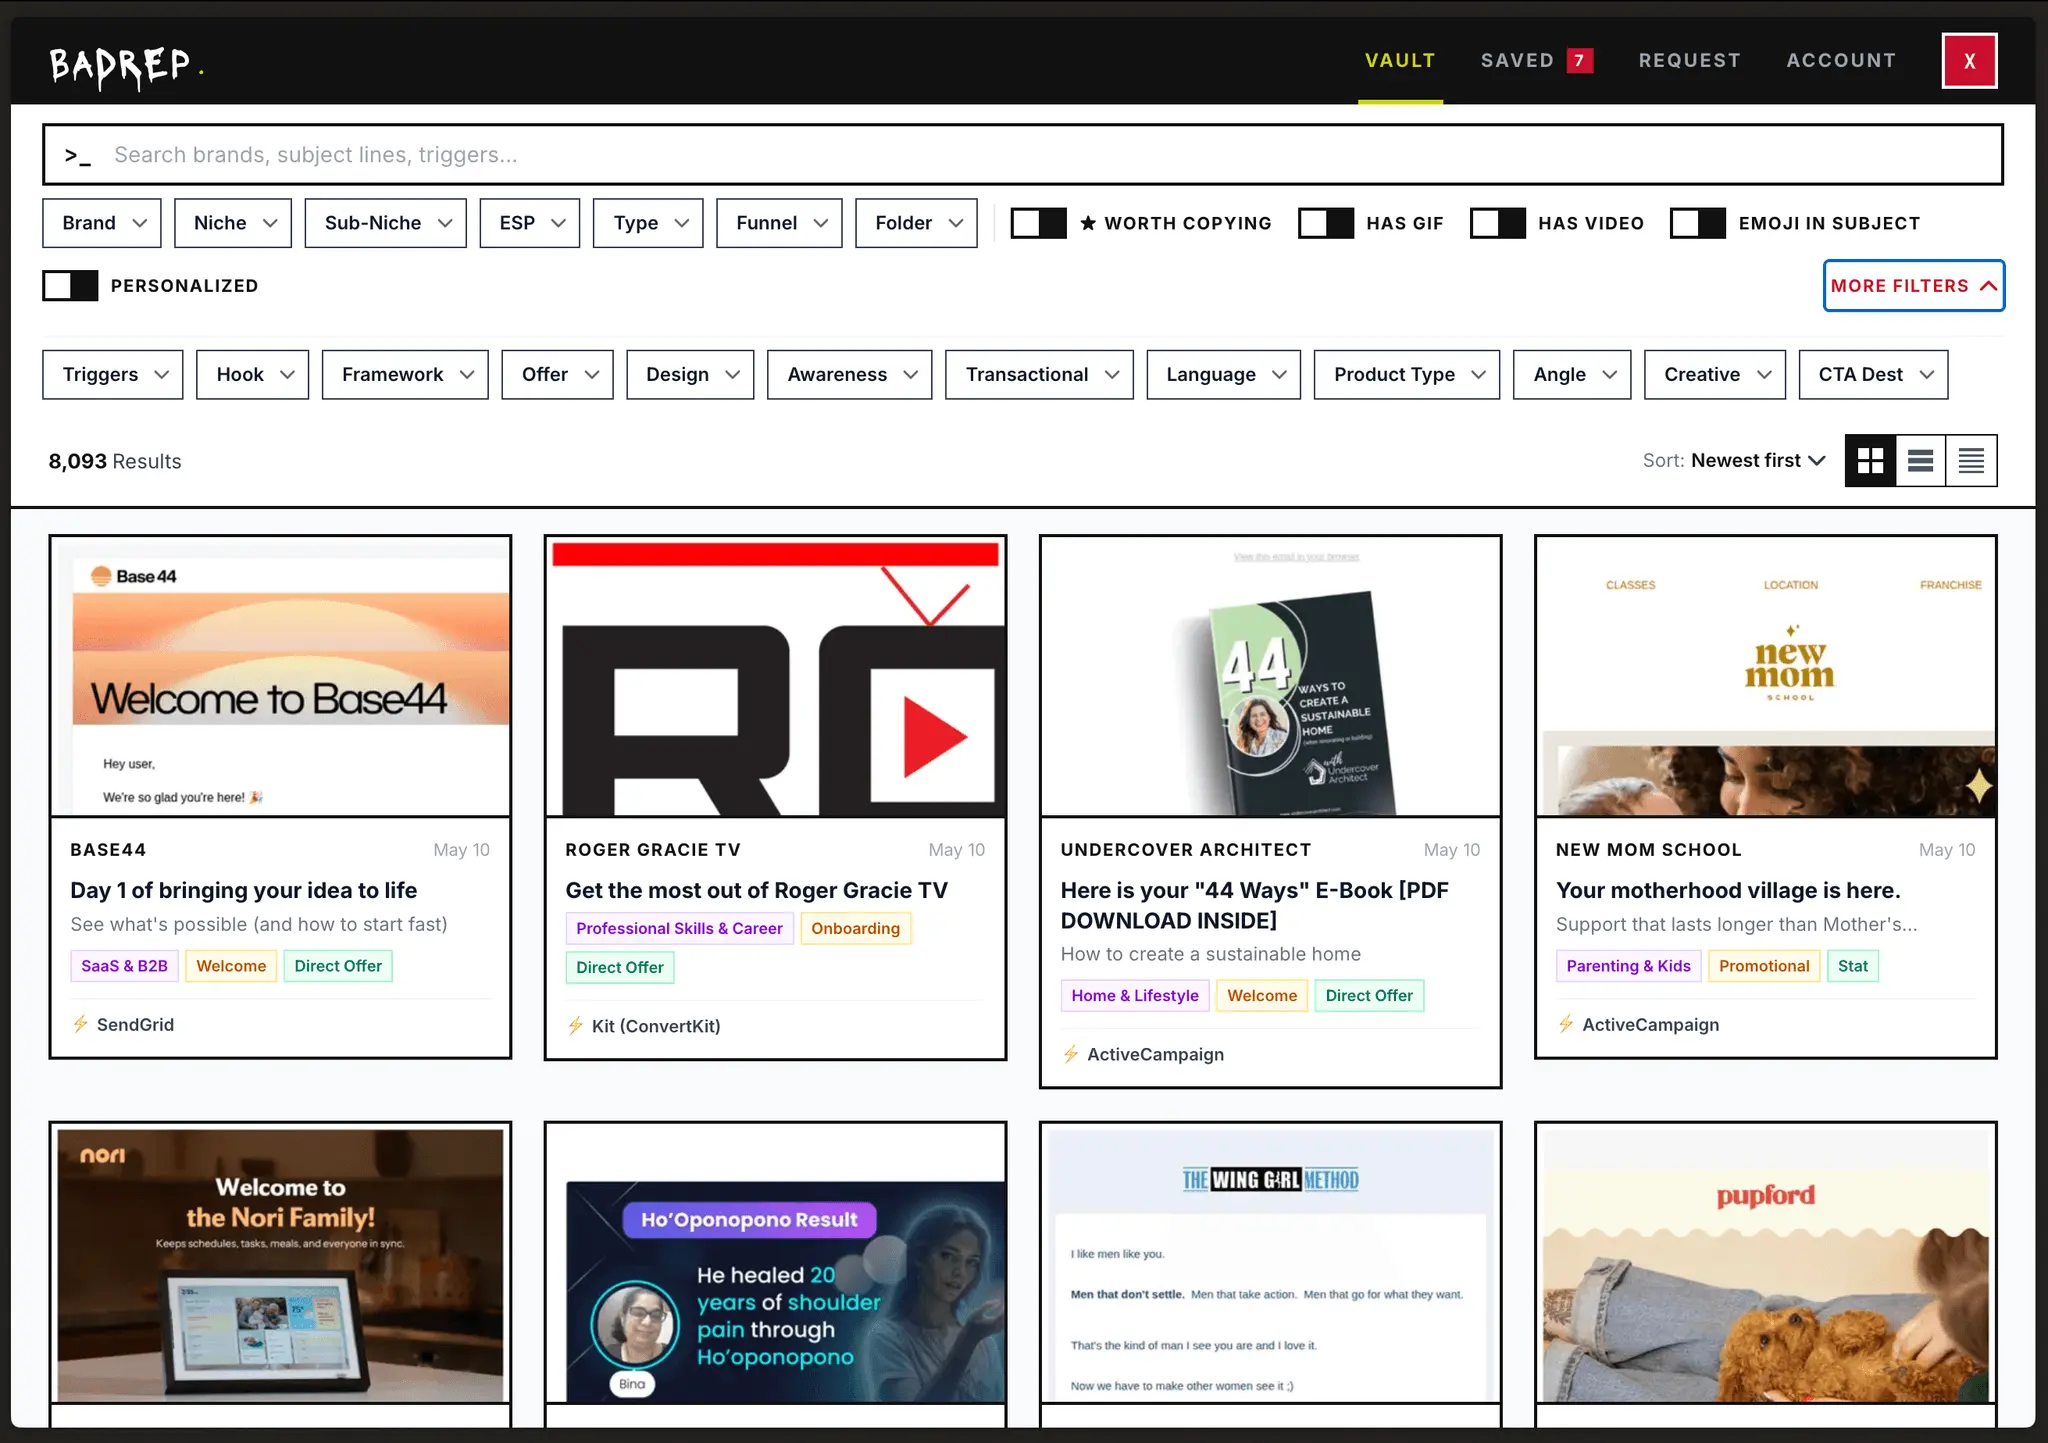
Task: Open the Awareness dropdown
Action: (x=850, y=374)
